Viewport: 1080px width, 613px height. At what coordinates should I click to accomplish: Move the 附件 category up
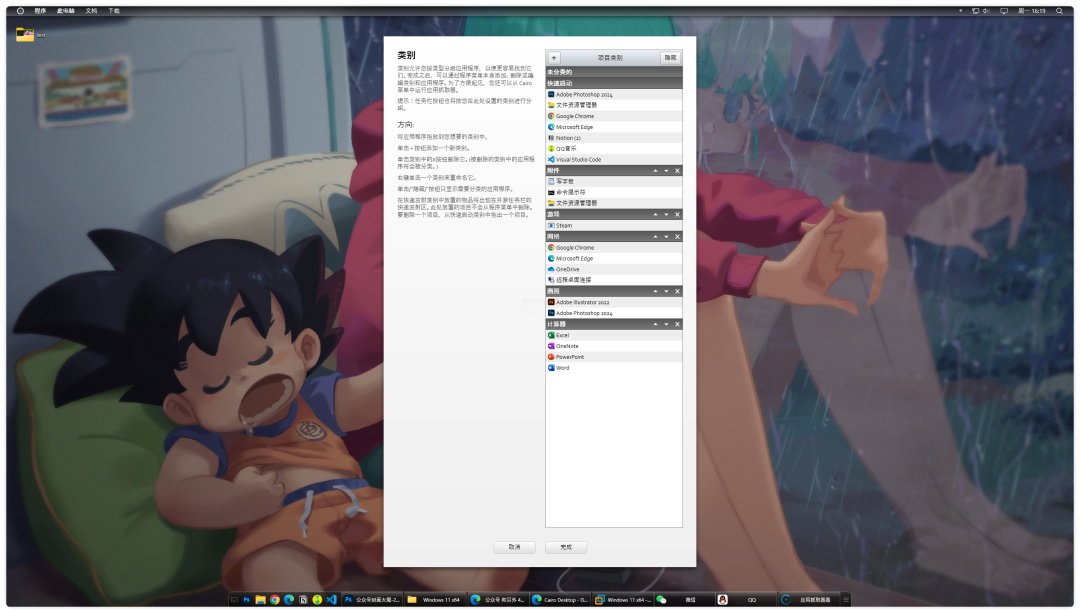(655, 171)
